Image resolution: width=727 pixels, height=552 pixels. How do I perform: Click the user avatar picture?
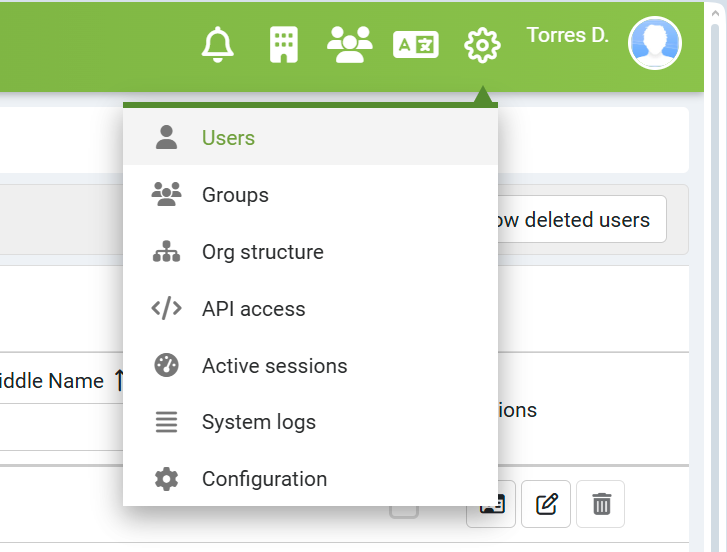click(x=655, y=43)
